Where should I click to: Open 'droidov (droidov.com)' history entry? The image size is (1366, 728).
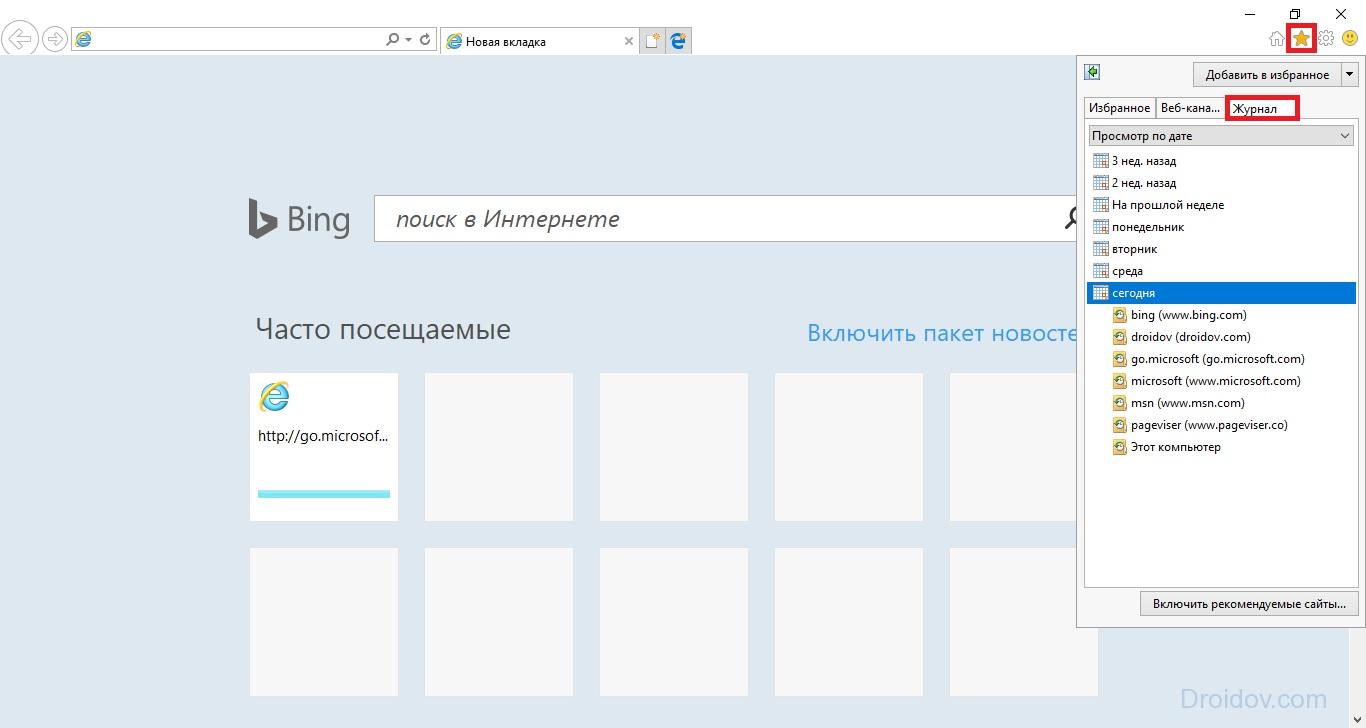pyautogui.click(x=1190, y=337)
